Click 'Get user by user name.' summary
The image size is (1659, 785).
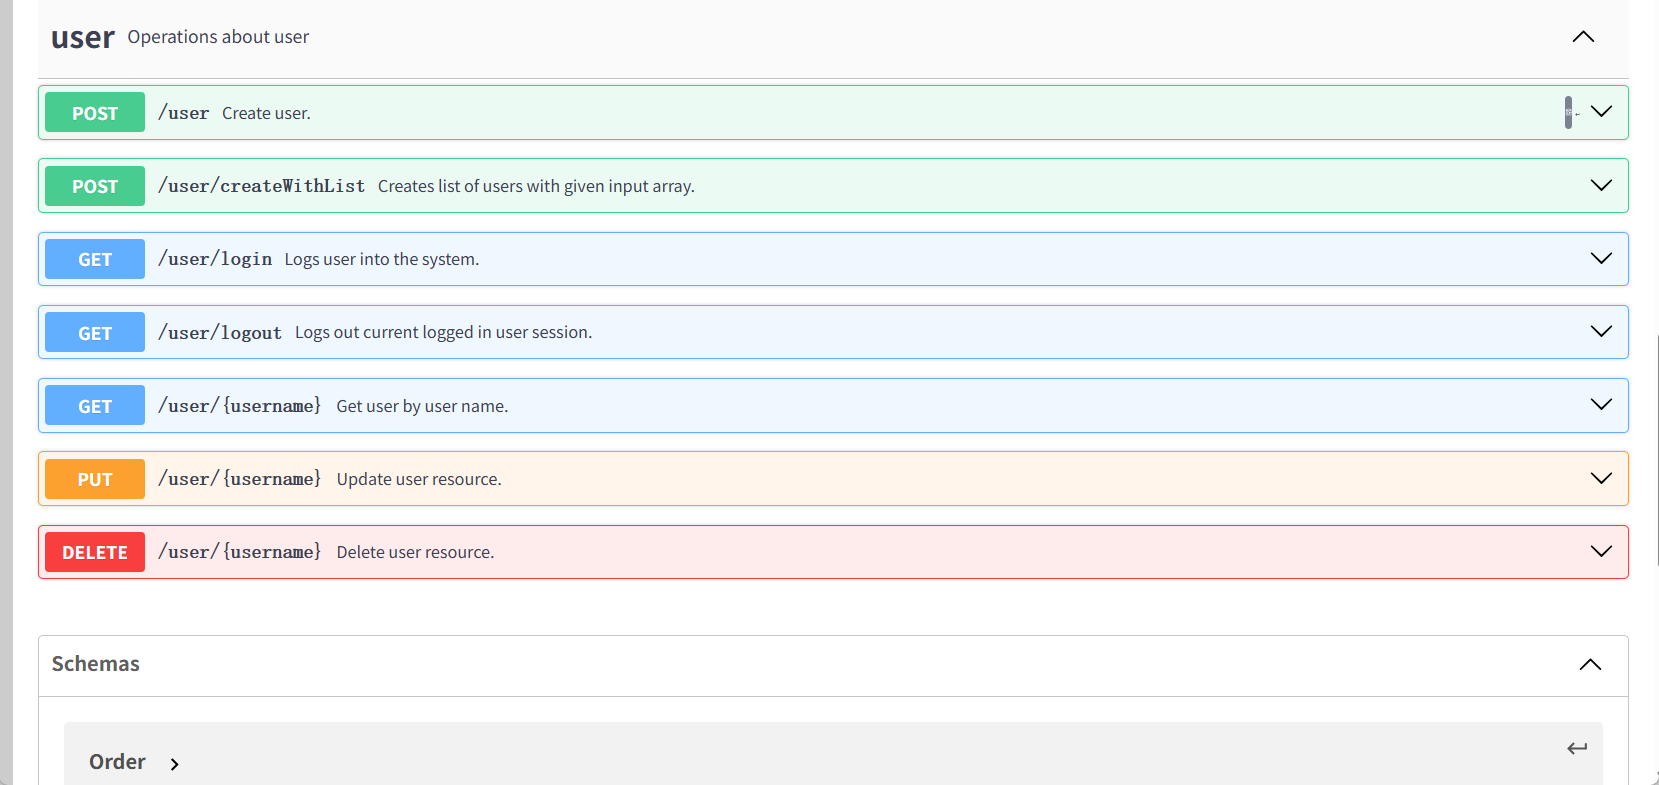422,406
